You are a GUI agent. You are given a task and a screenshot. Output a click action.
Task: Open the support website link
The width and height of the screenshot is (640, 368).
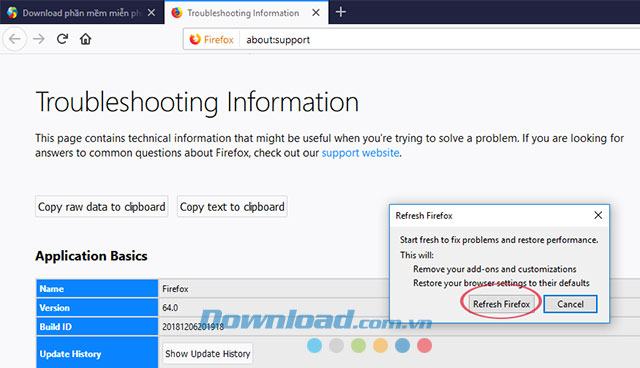360,153
